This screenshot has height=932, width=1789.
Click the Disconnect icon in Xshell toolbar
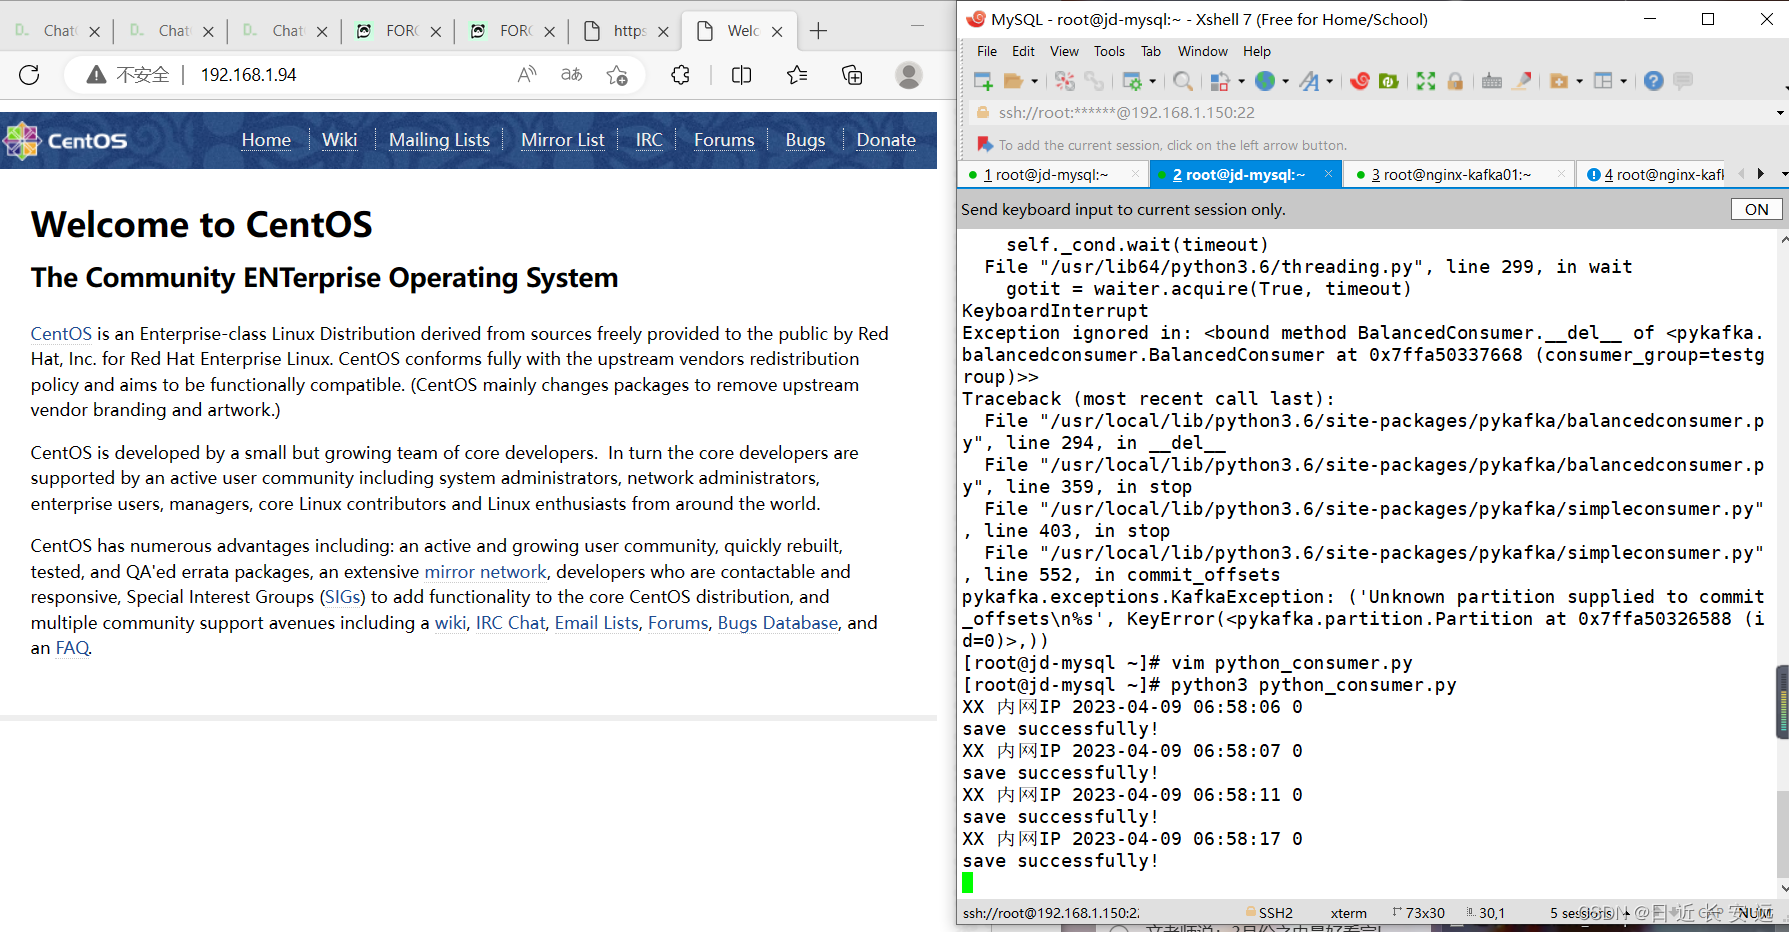1065,81
